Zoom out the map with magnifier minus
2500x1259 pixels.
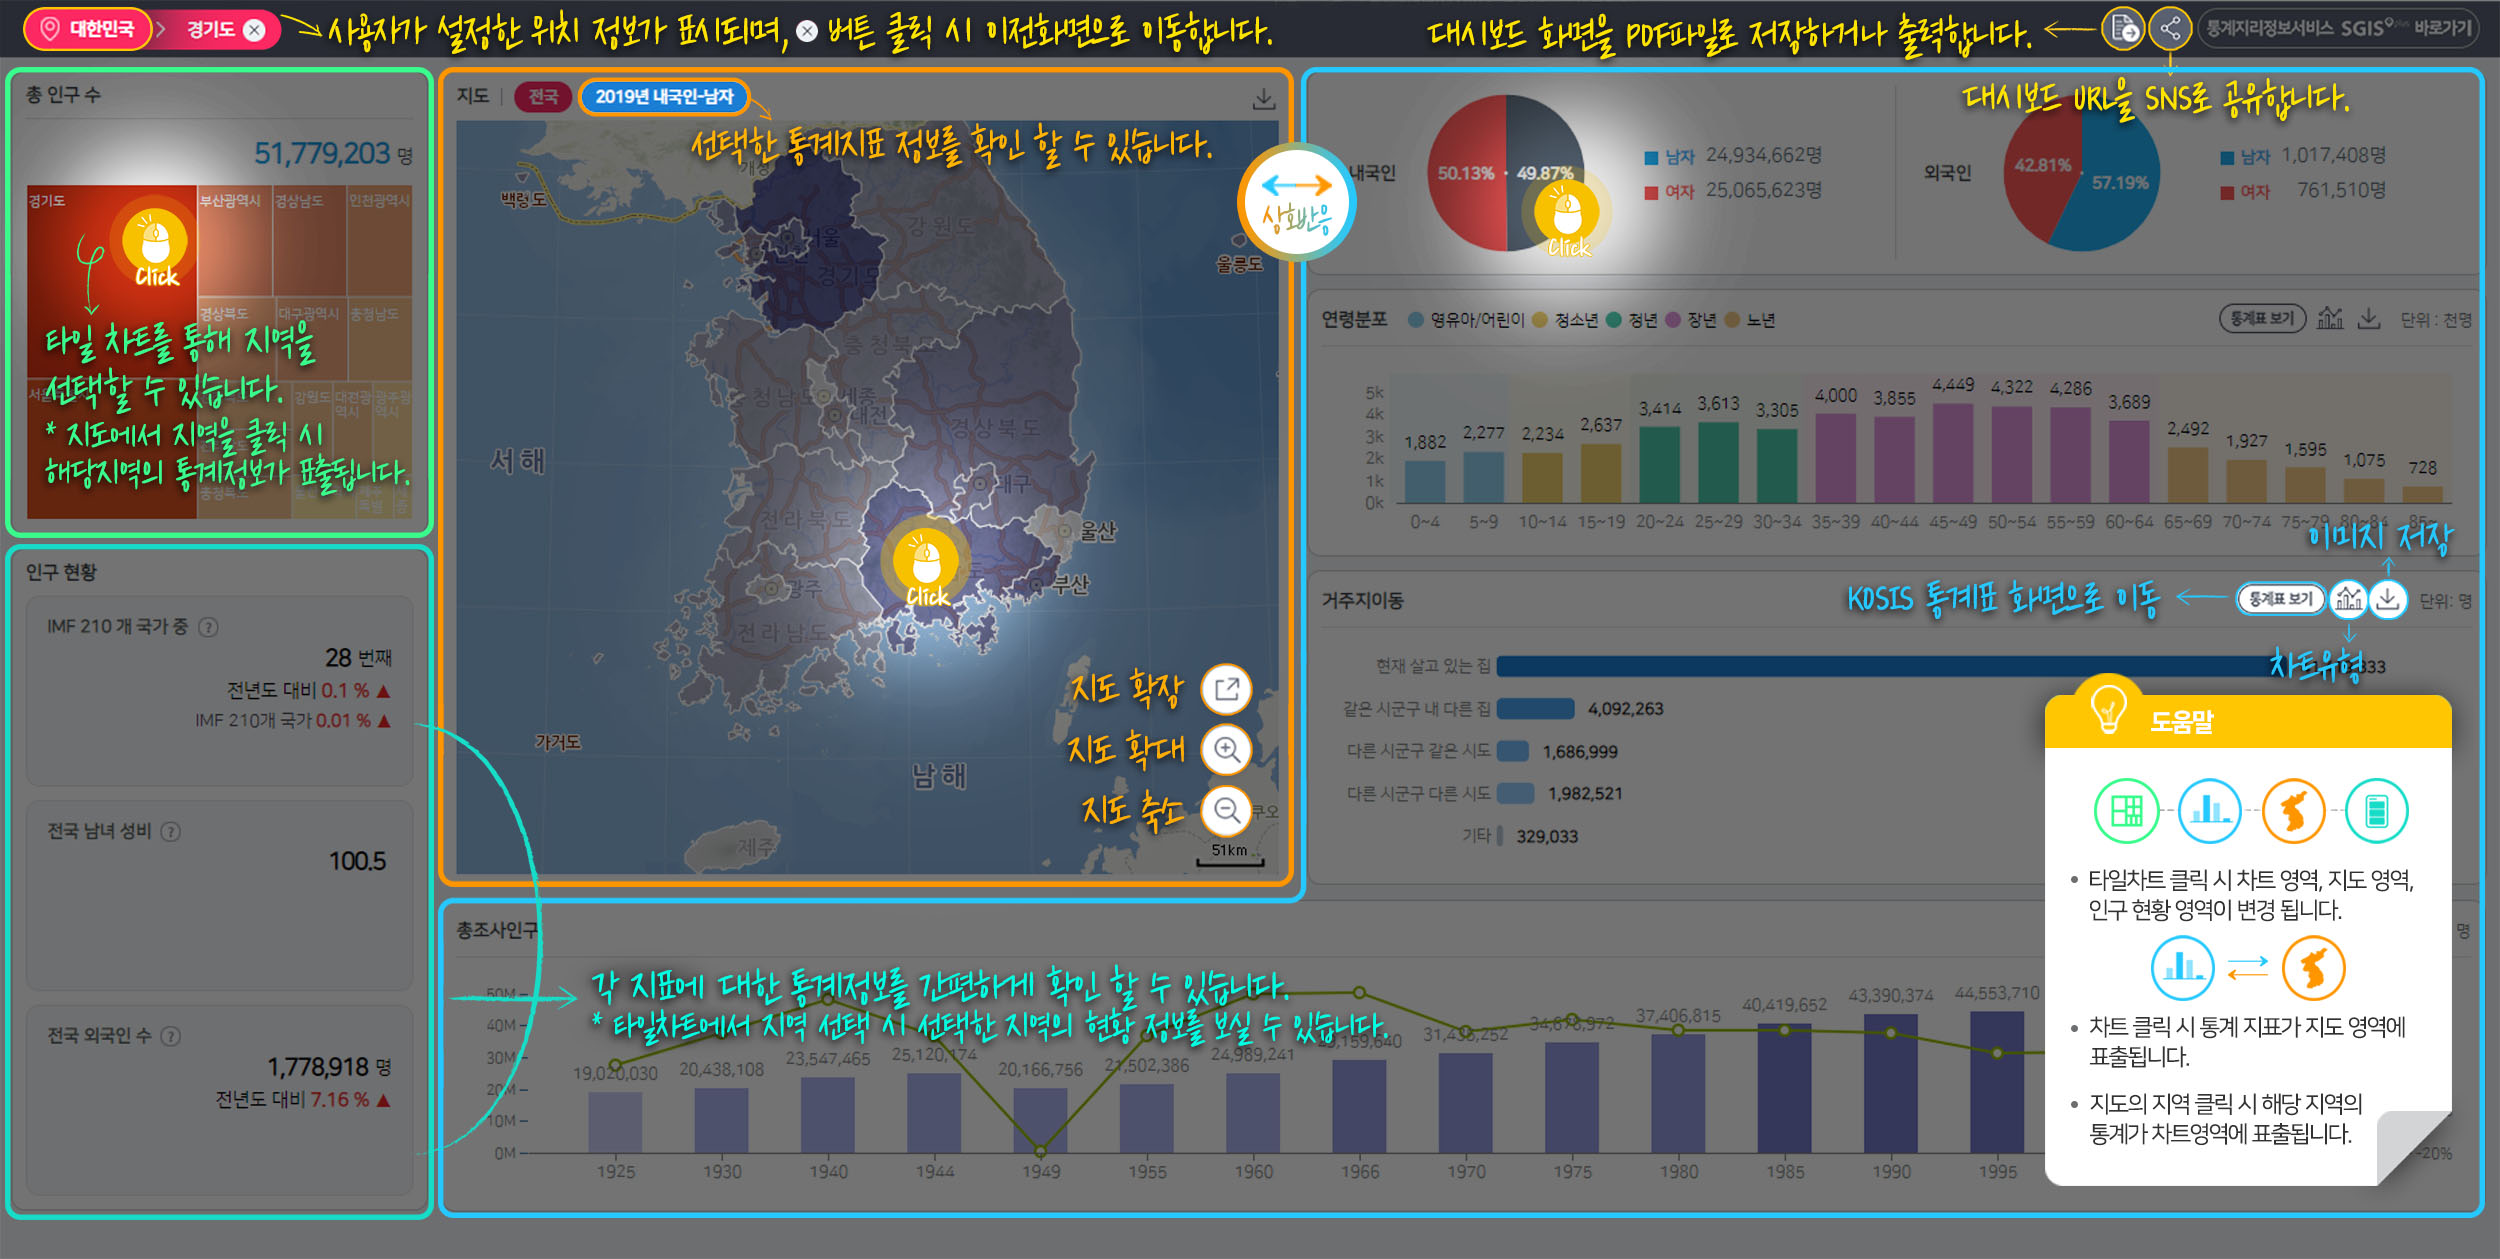click(1226, 810)
